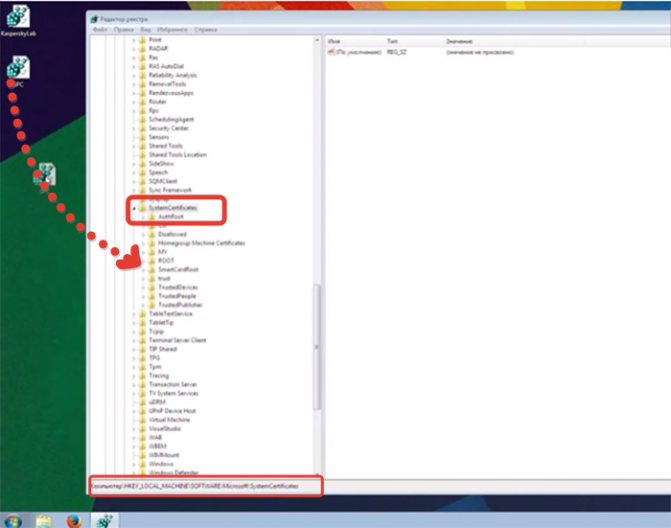Image resolution: width=671 pixels, height=528 pixels.
Task: Expand the AuthRoot subkey
Action: [143, 217]
